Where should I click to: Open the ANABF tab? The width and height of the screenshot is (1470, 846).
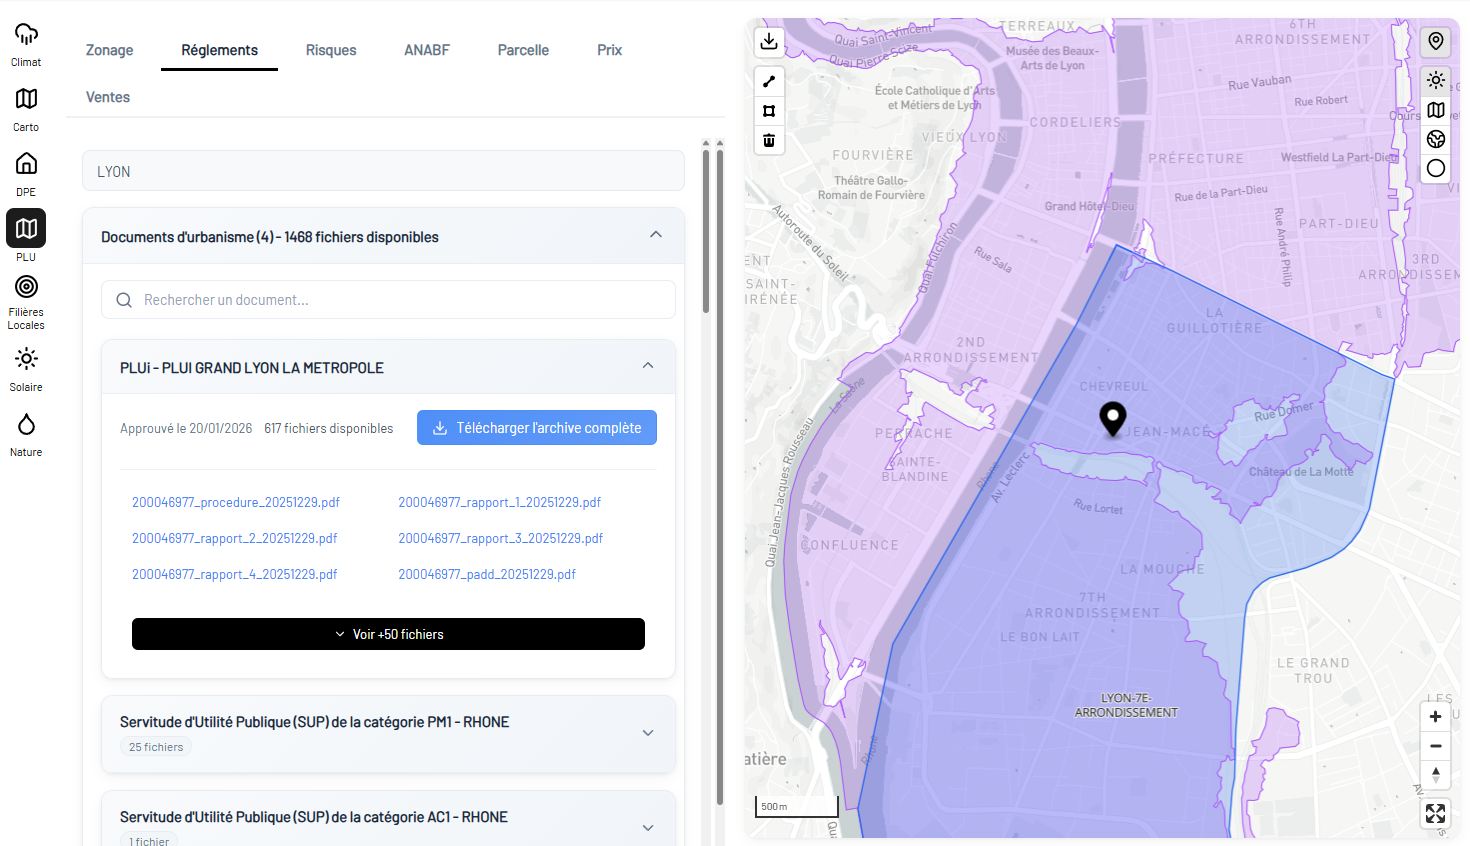(427, 50)
